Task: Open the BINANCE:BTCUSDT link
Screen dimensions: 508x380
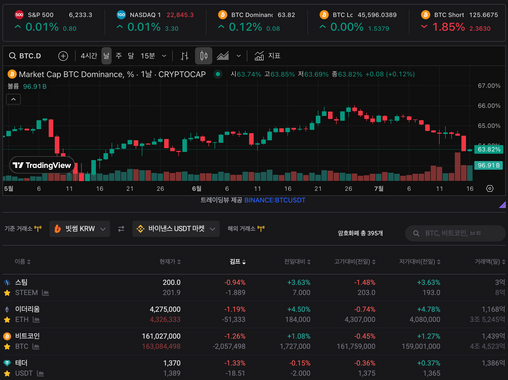Action: (275, 200)
